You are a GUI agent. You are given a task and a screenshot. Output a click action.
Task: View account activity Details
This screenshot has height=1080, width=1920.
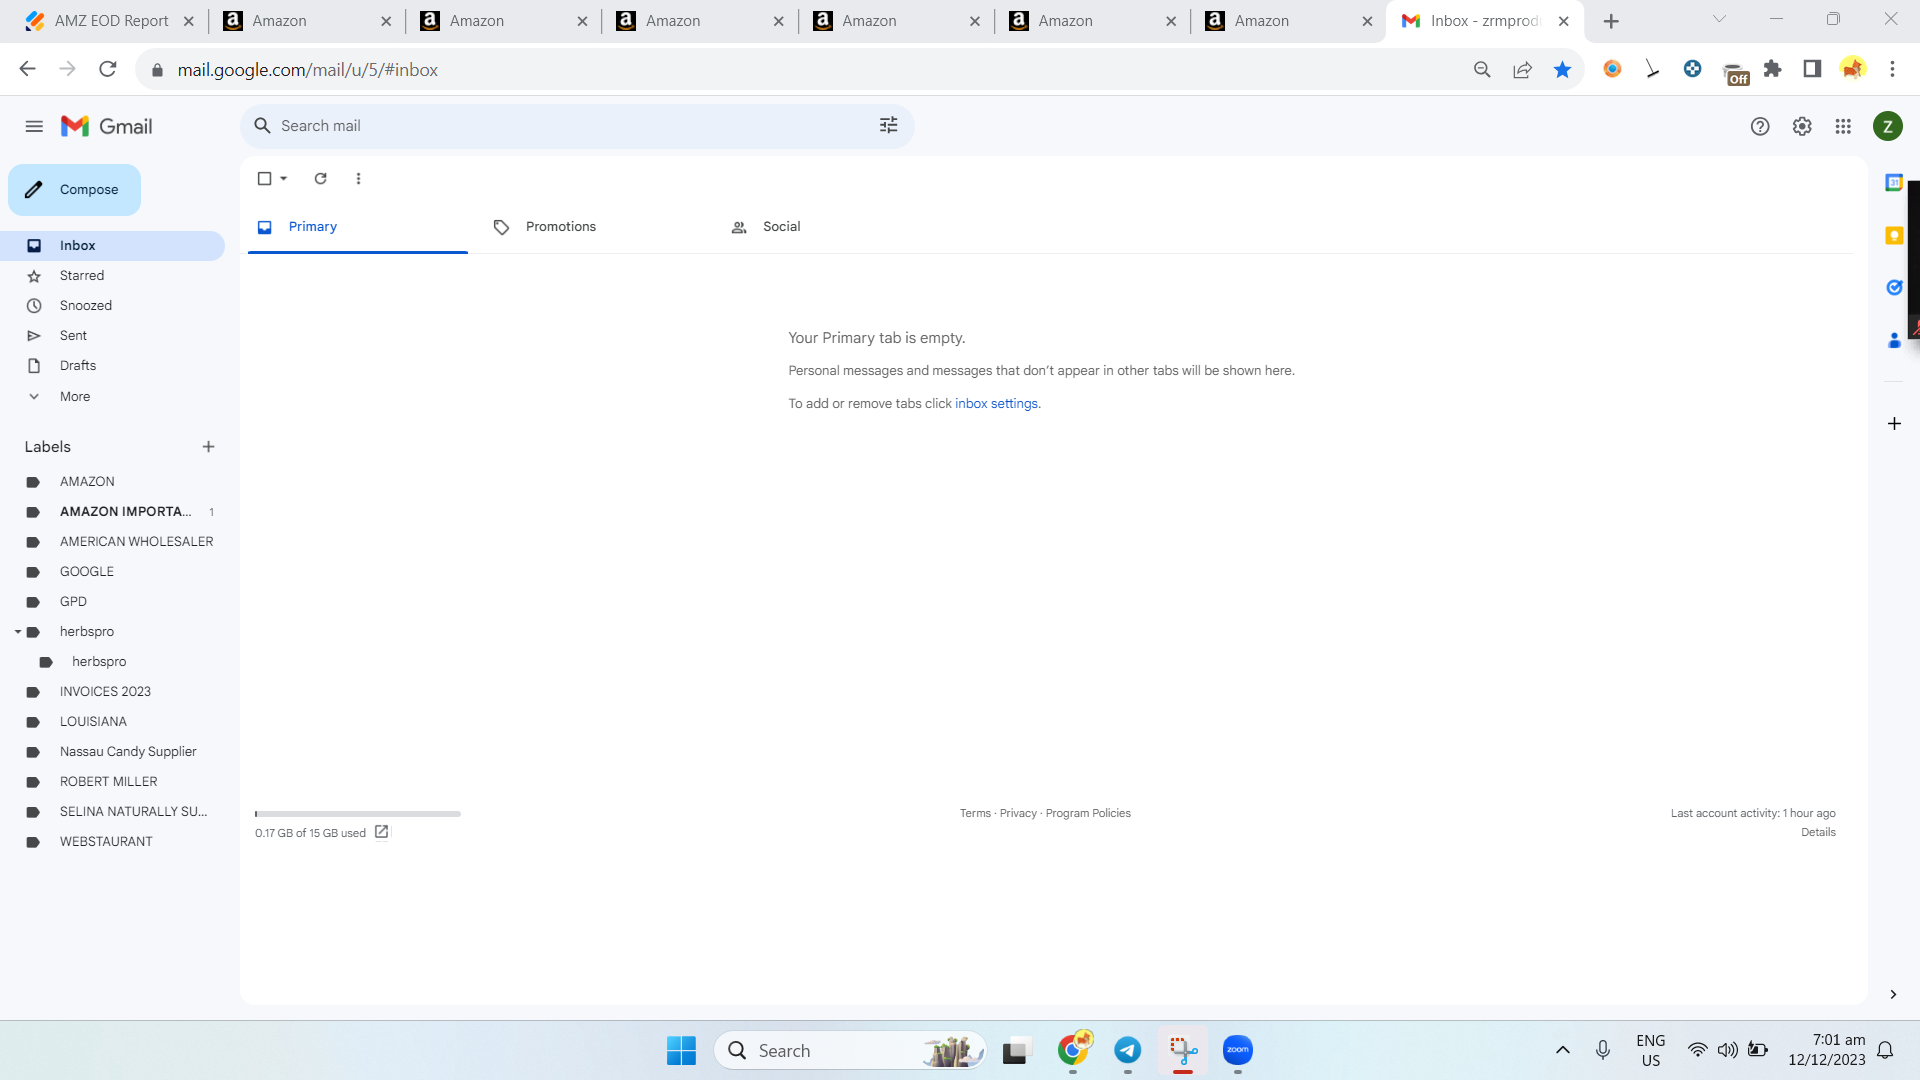click(x=1818, y=832)
